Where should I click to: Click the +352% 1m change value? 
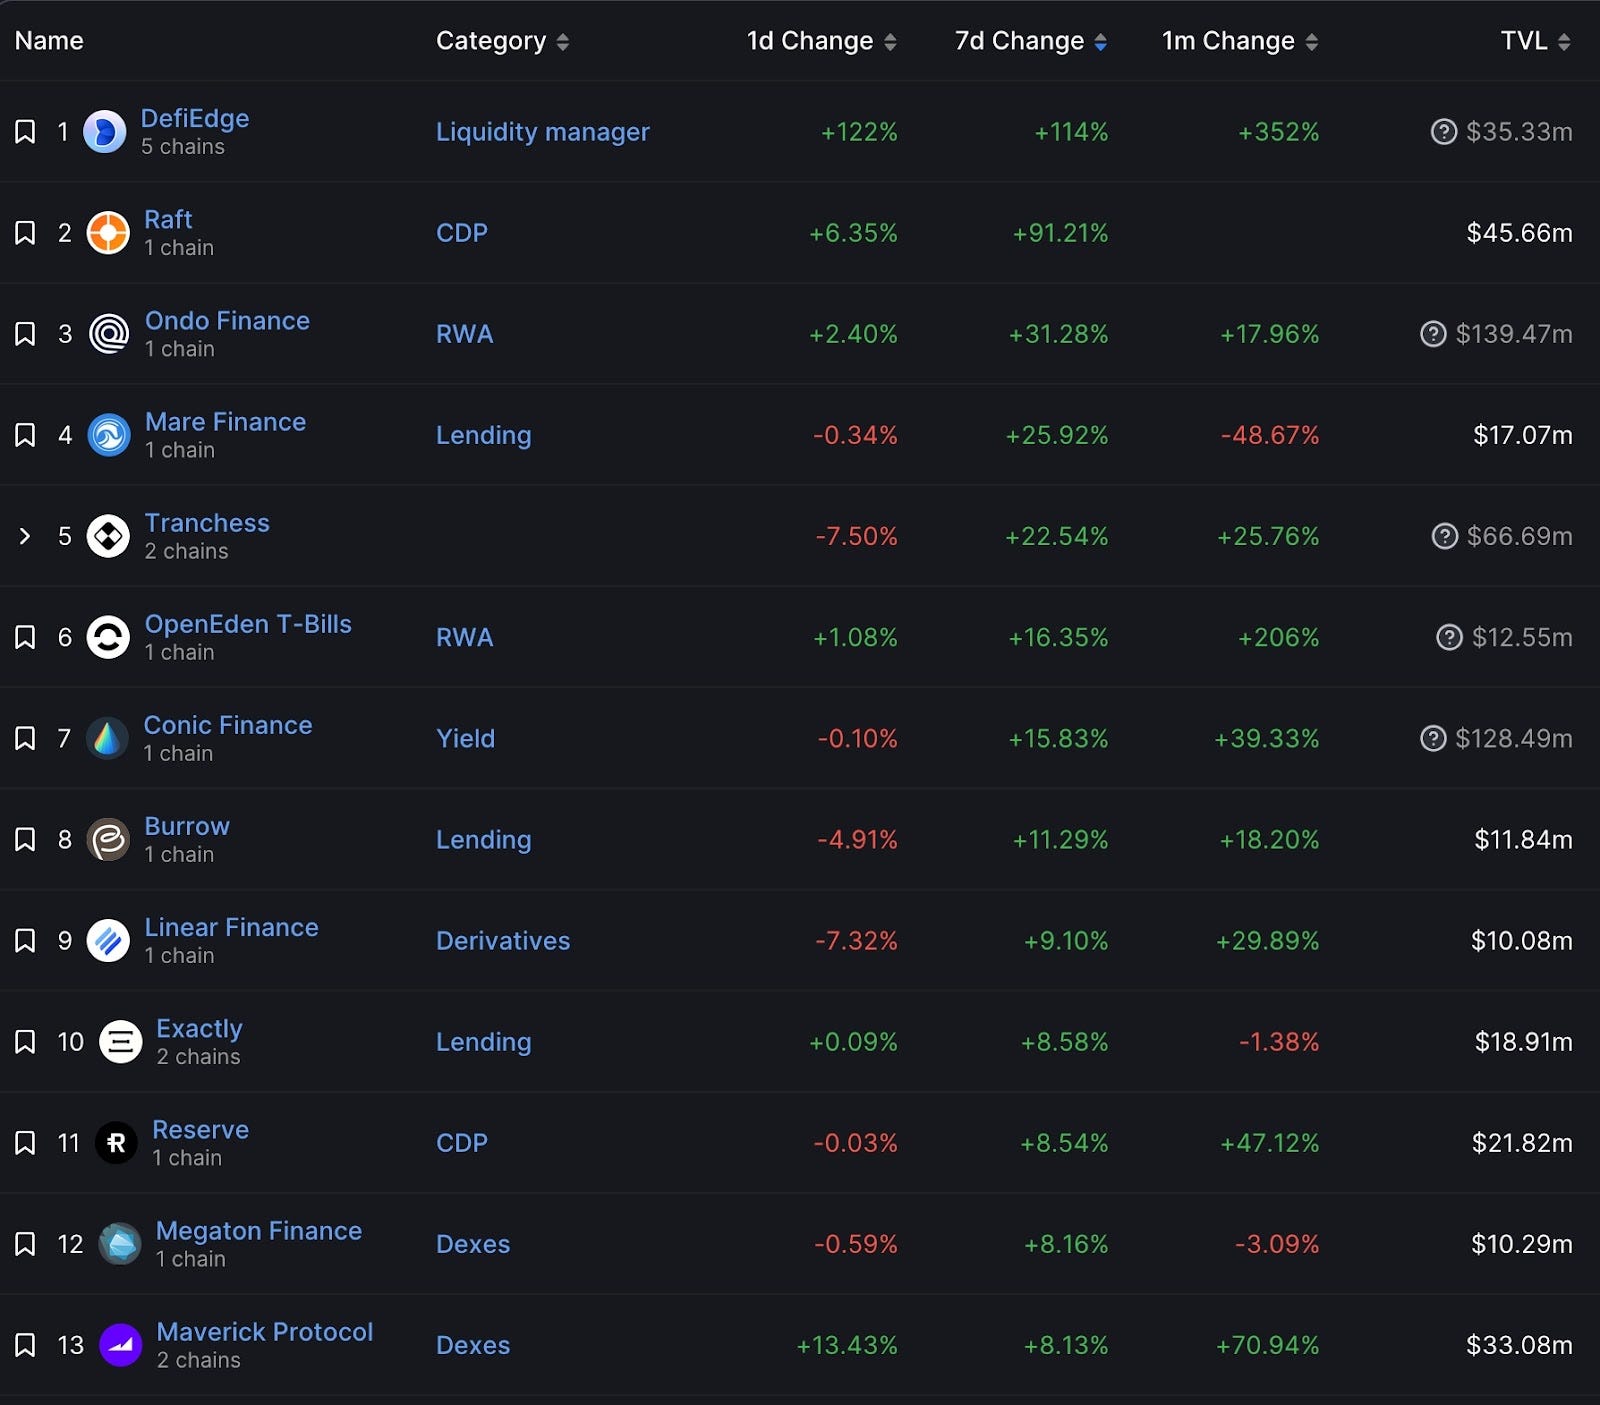pos(1278,132)
